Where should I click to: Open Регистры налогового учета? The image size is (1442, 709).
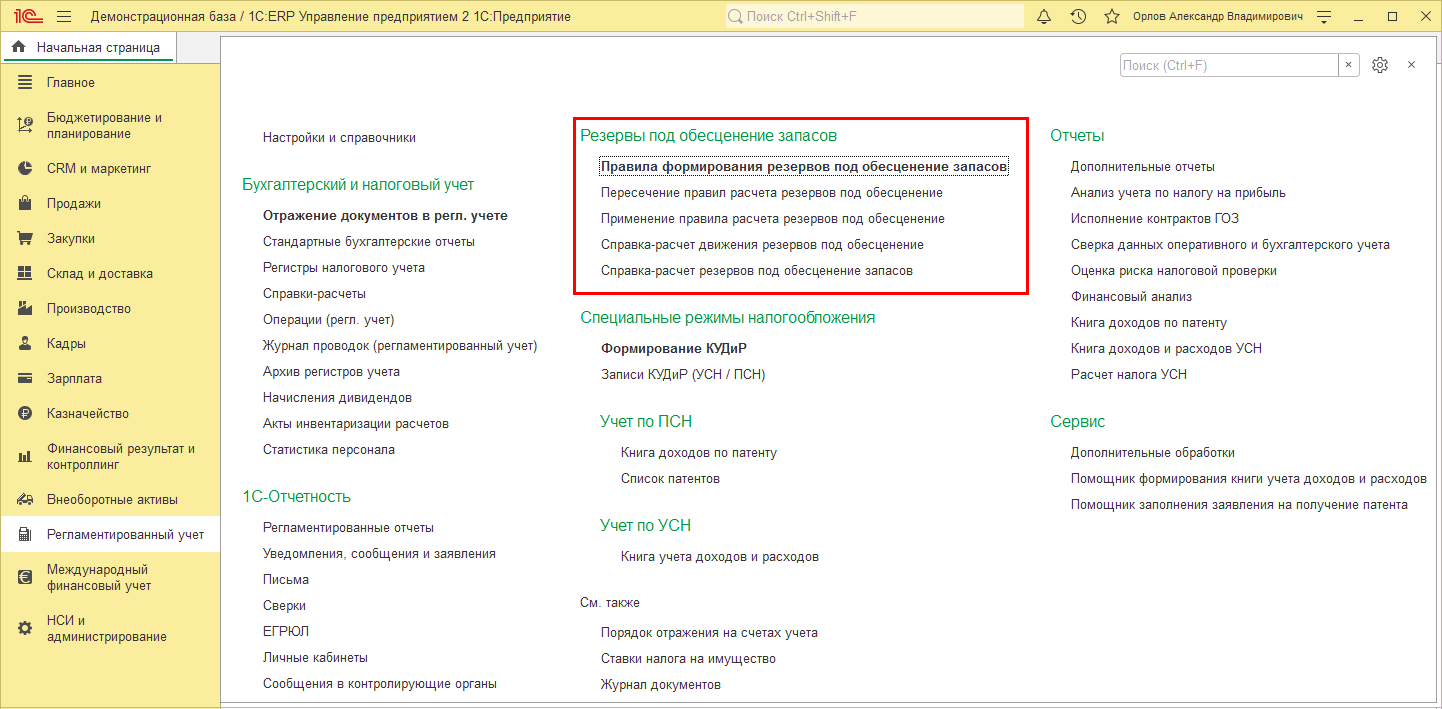(x=344, y=268)
